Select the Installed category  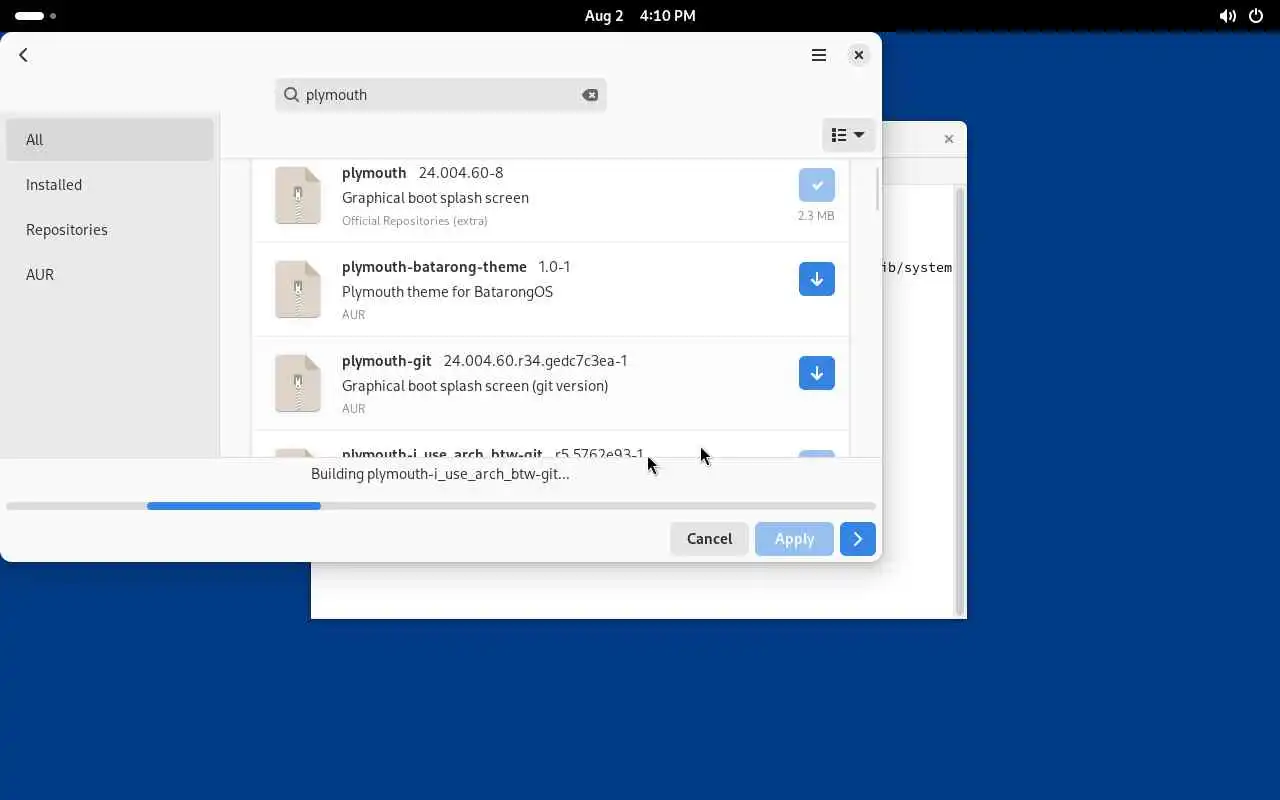pos(110,184)
